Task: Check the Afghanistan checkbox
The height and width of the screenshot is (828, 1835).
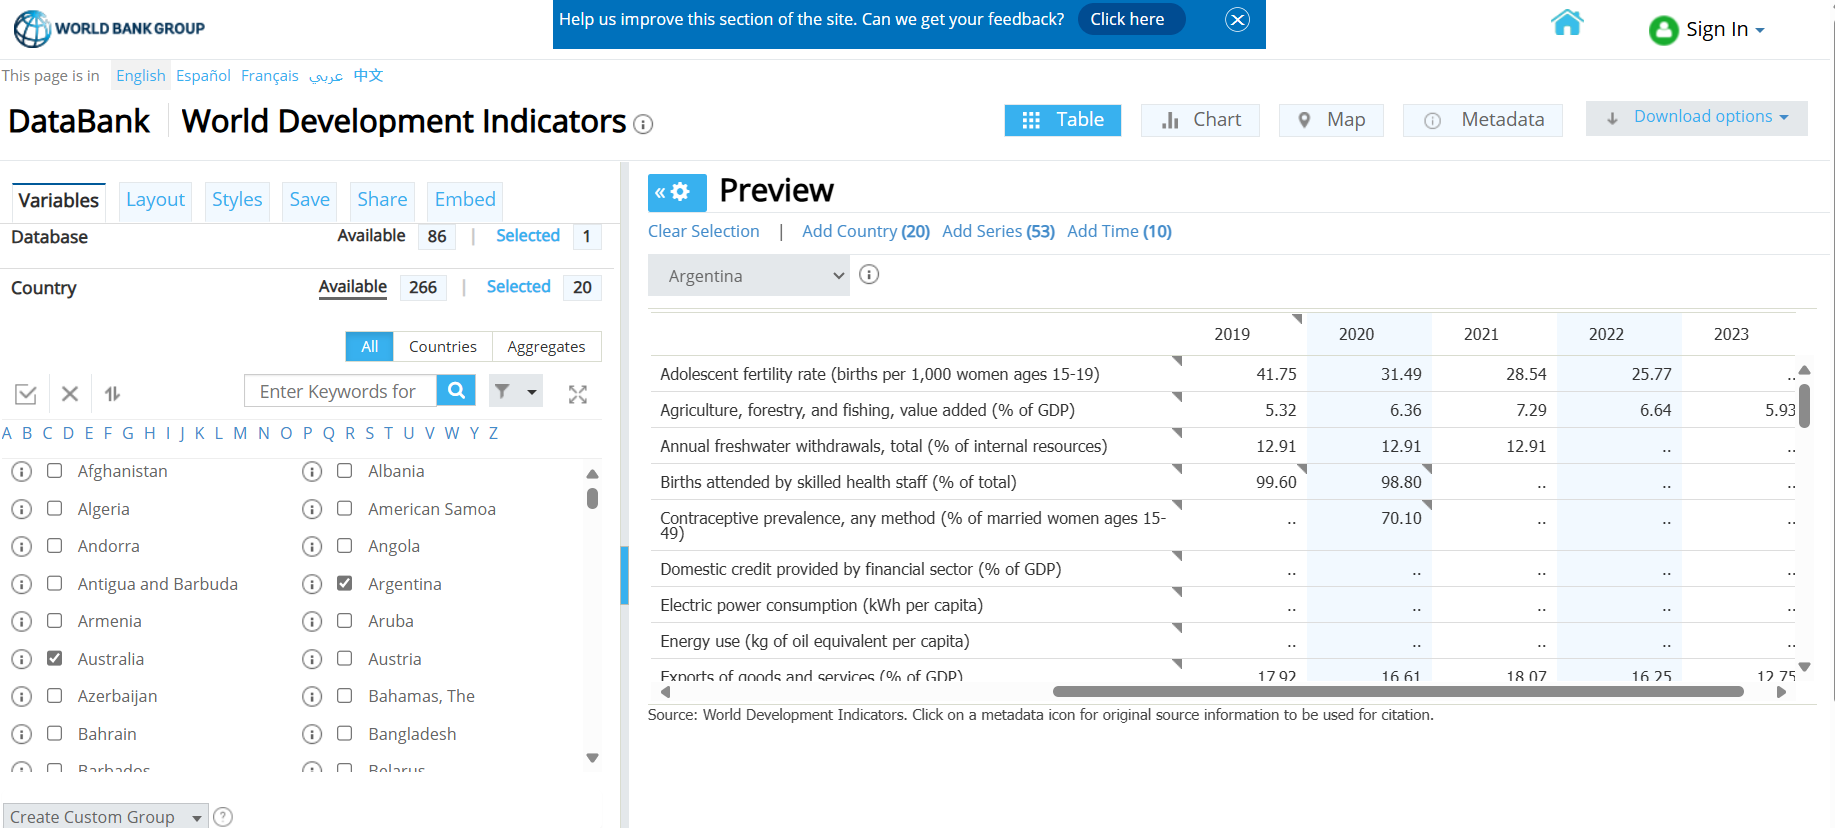Action: [55, 470]
